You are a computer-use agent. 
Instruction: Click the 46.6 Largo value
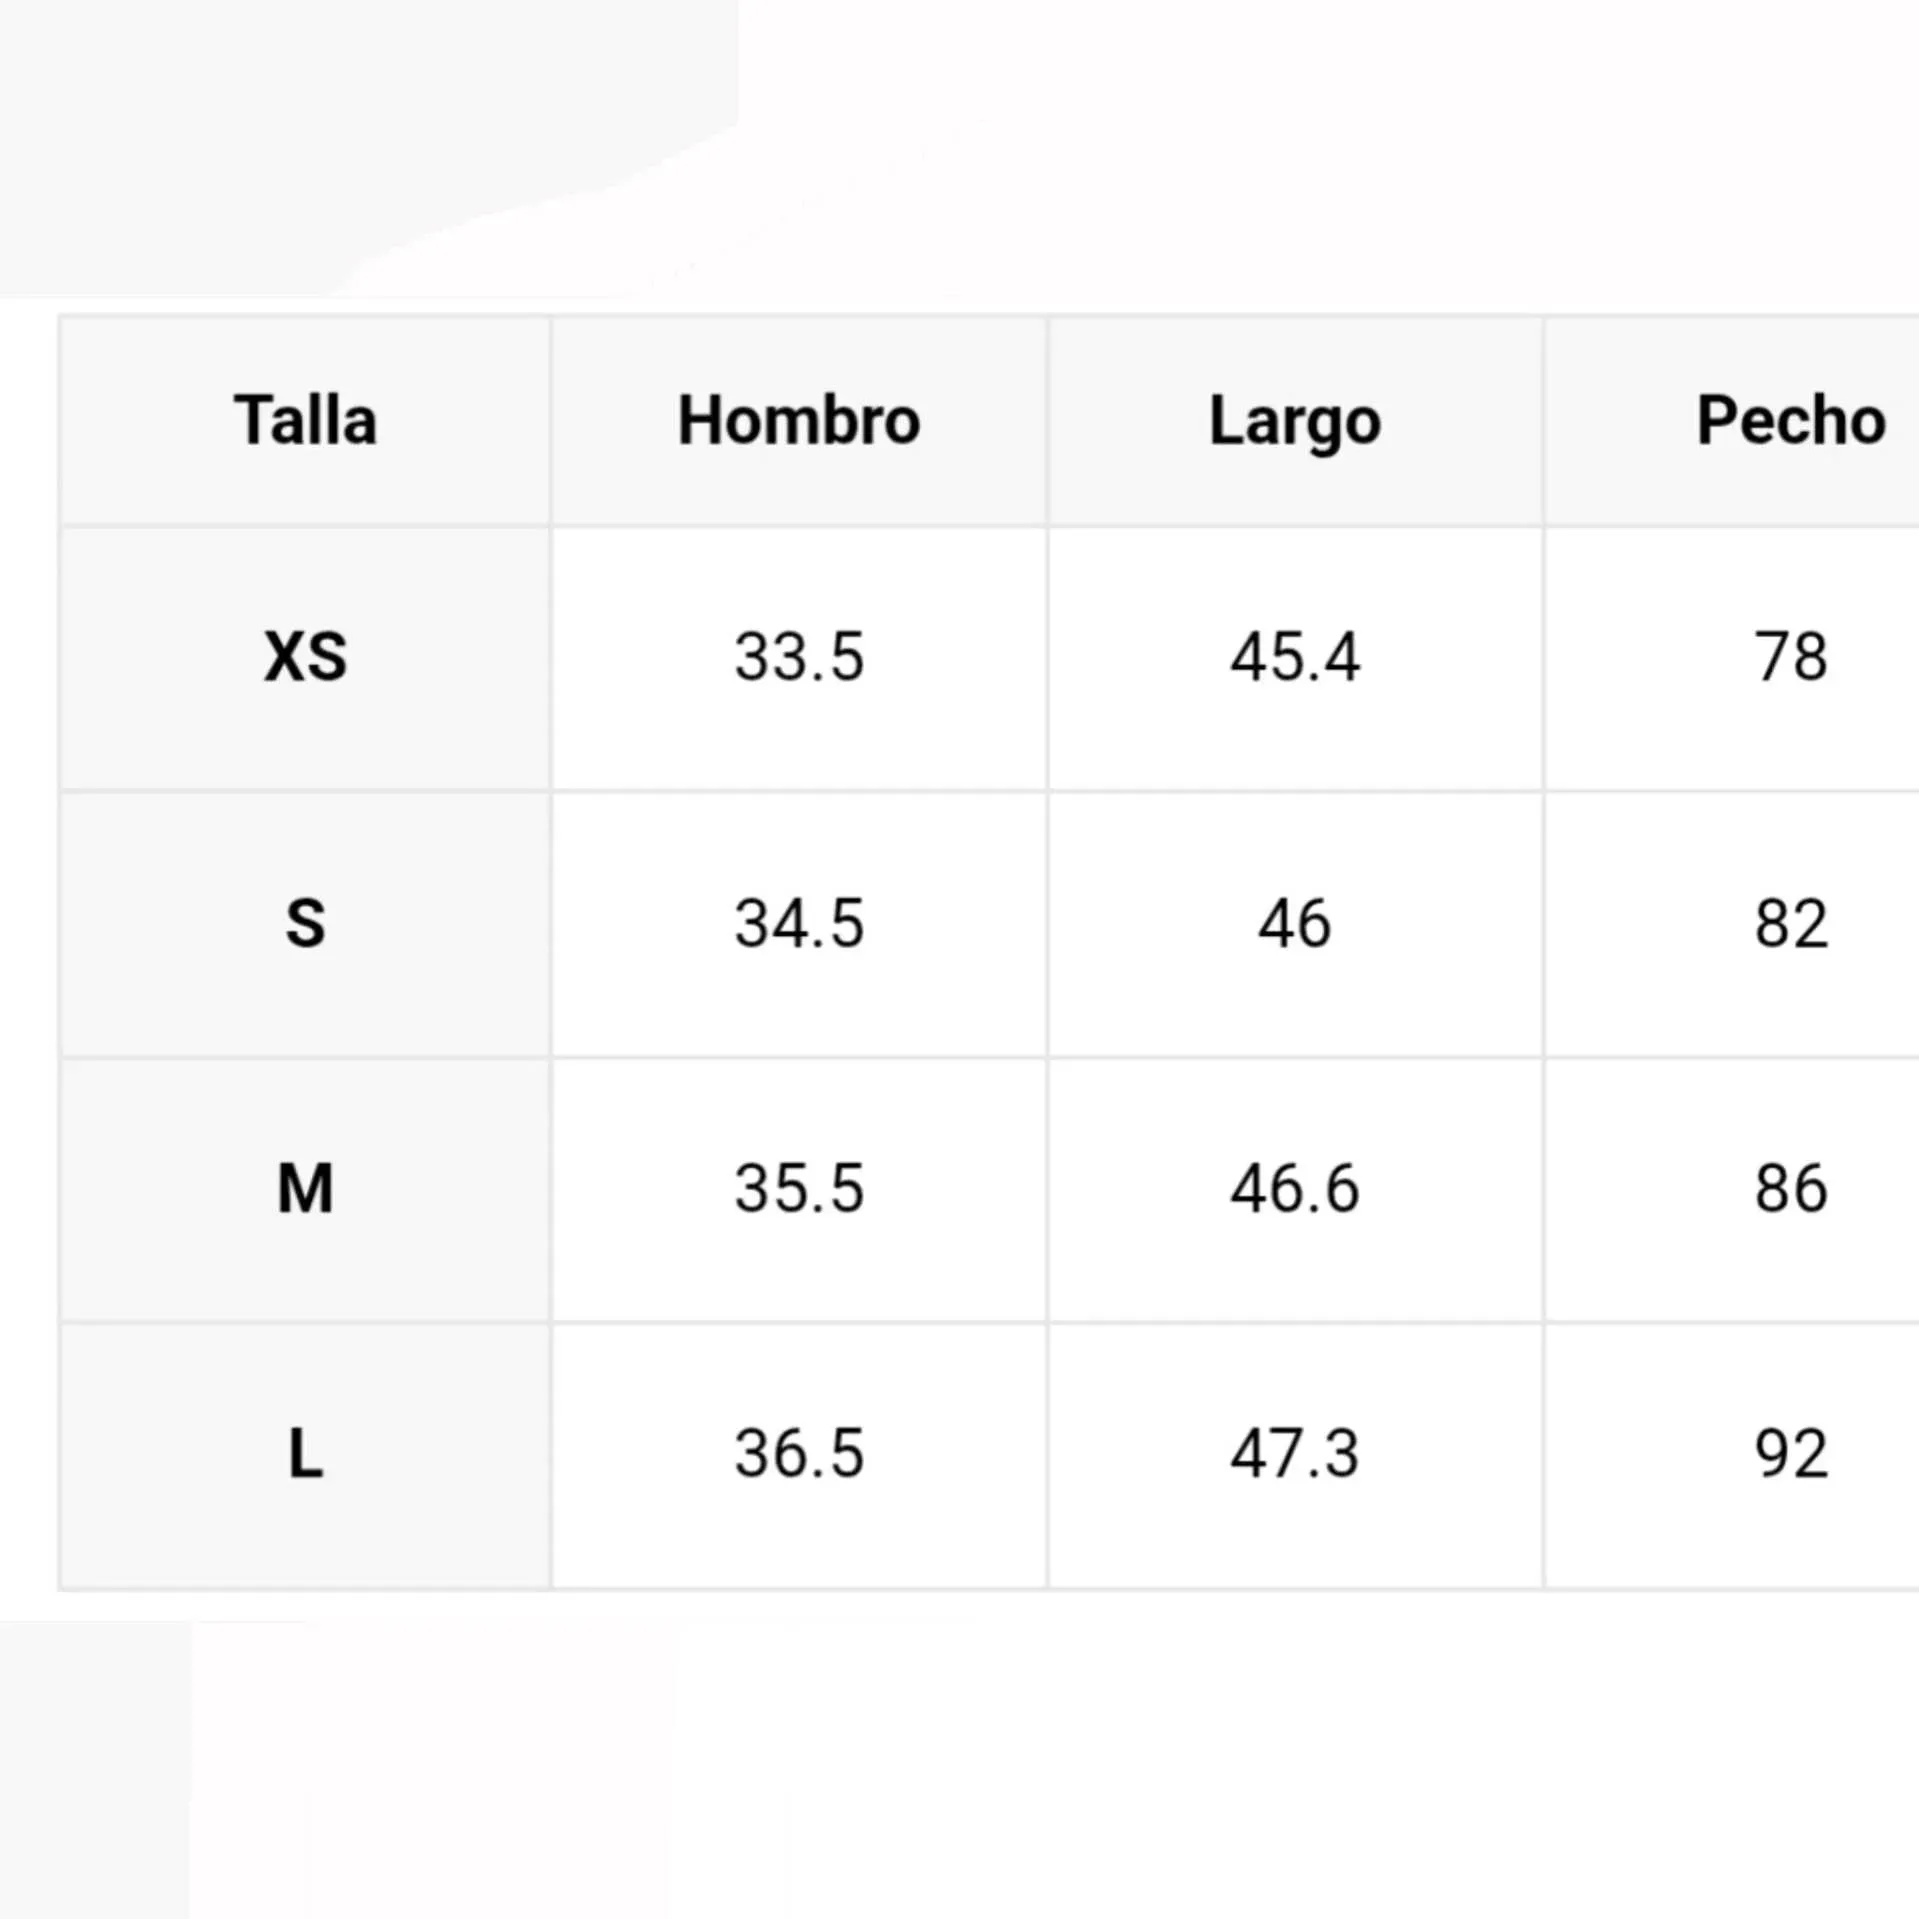pos(1295,1189)
